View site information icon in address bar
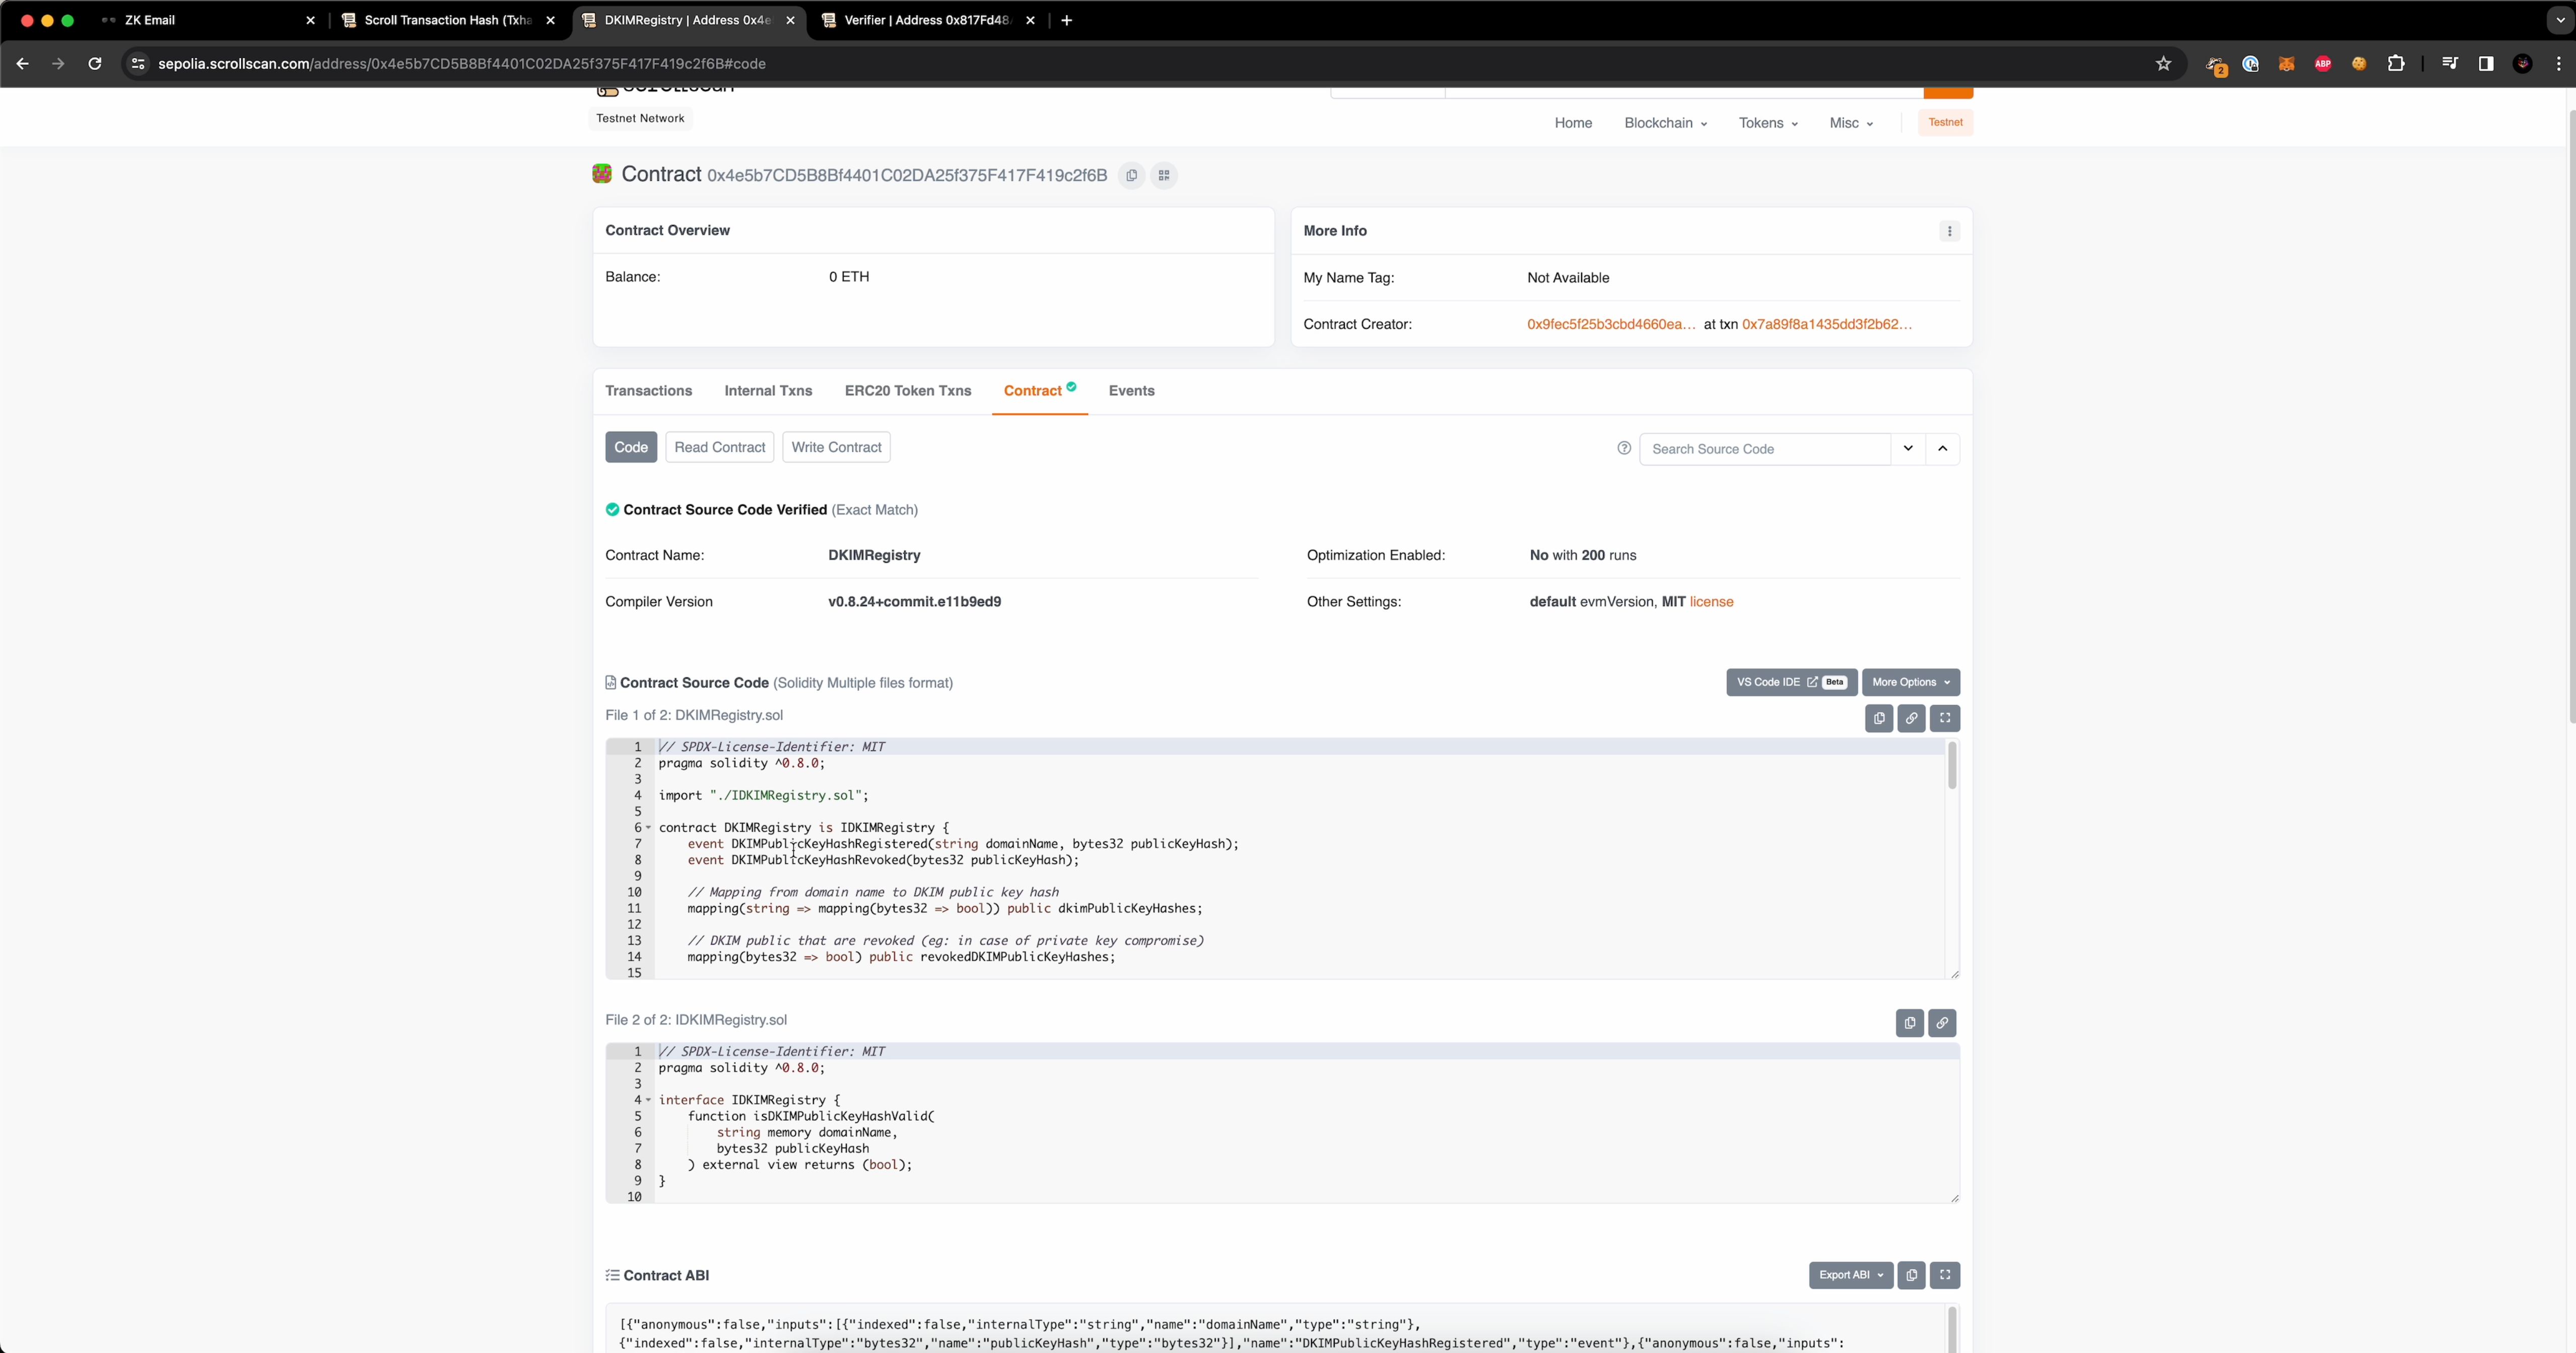 138,63
